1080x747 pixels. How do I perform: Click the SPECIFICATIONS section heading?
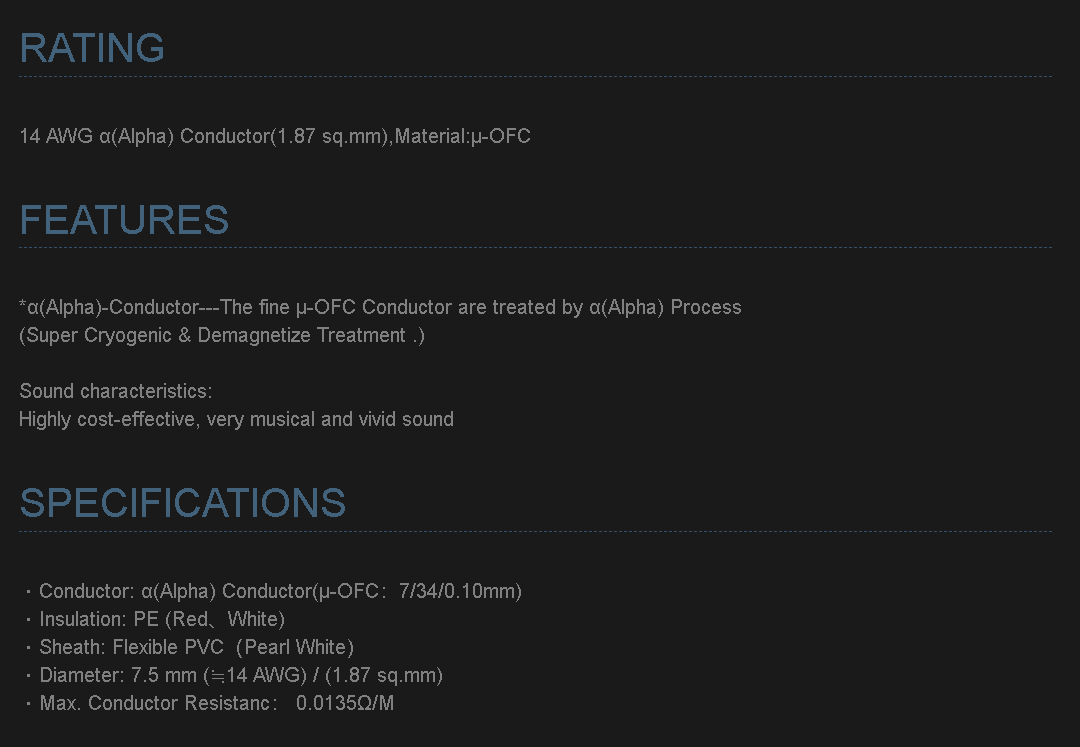coord(182,503)
